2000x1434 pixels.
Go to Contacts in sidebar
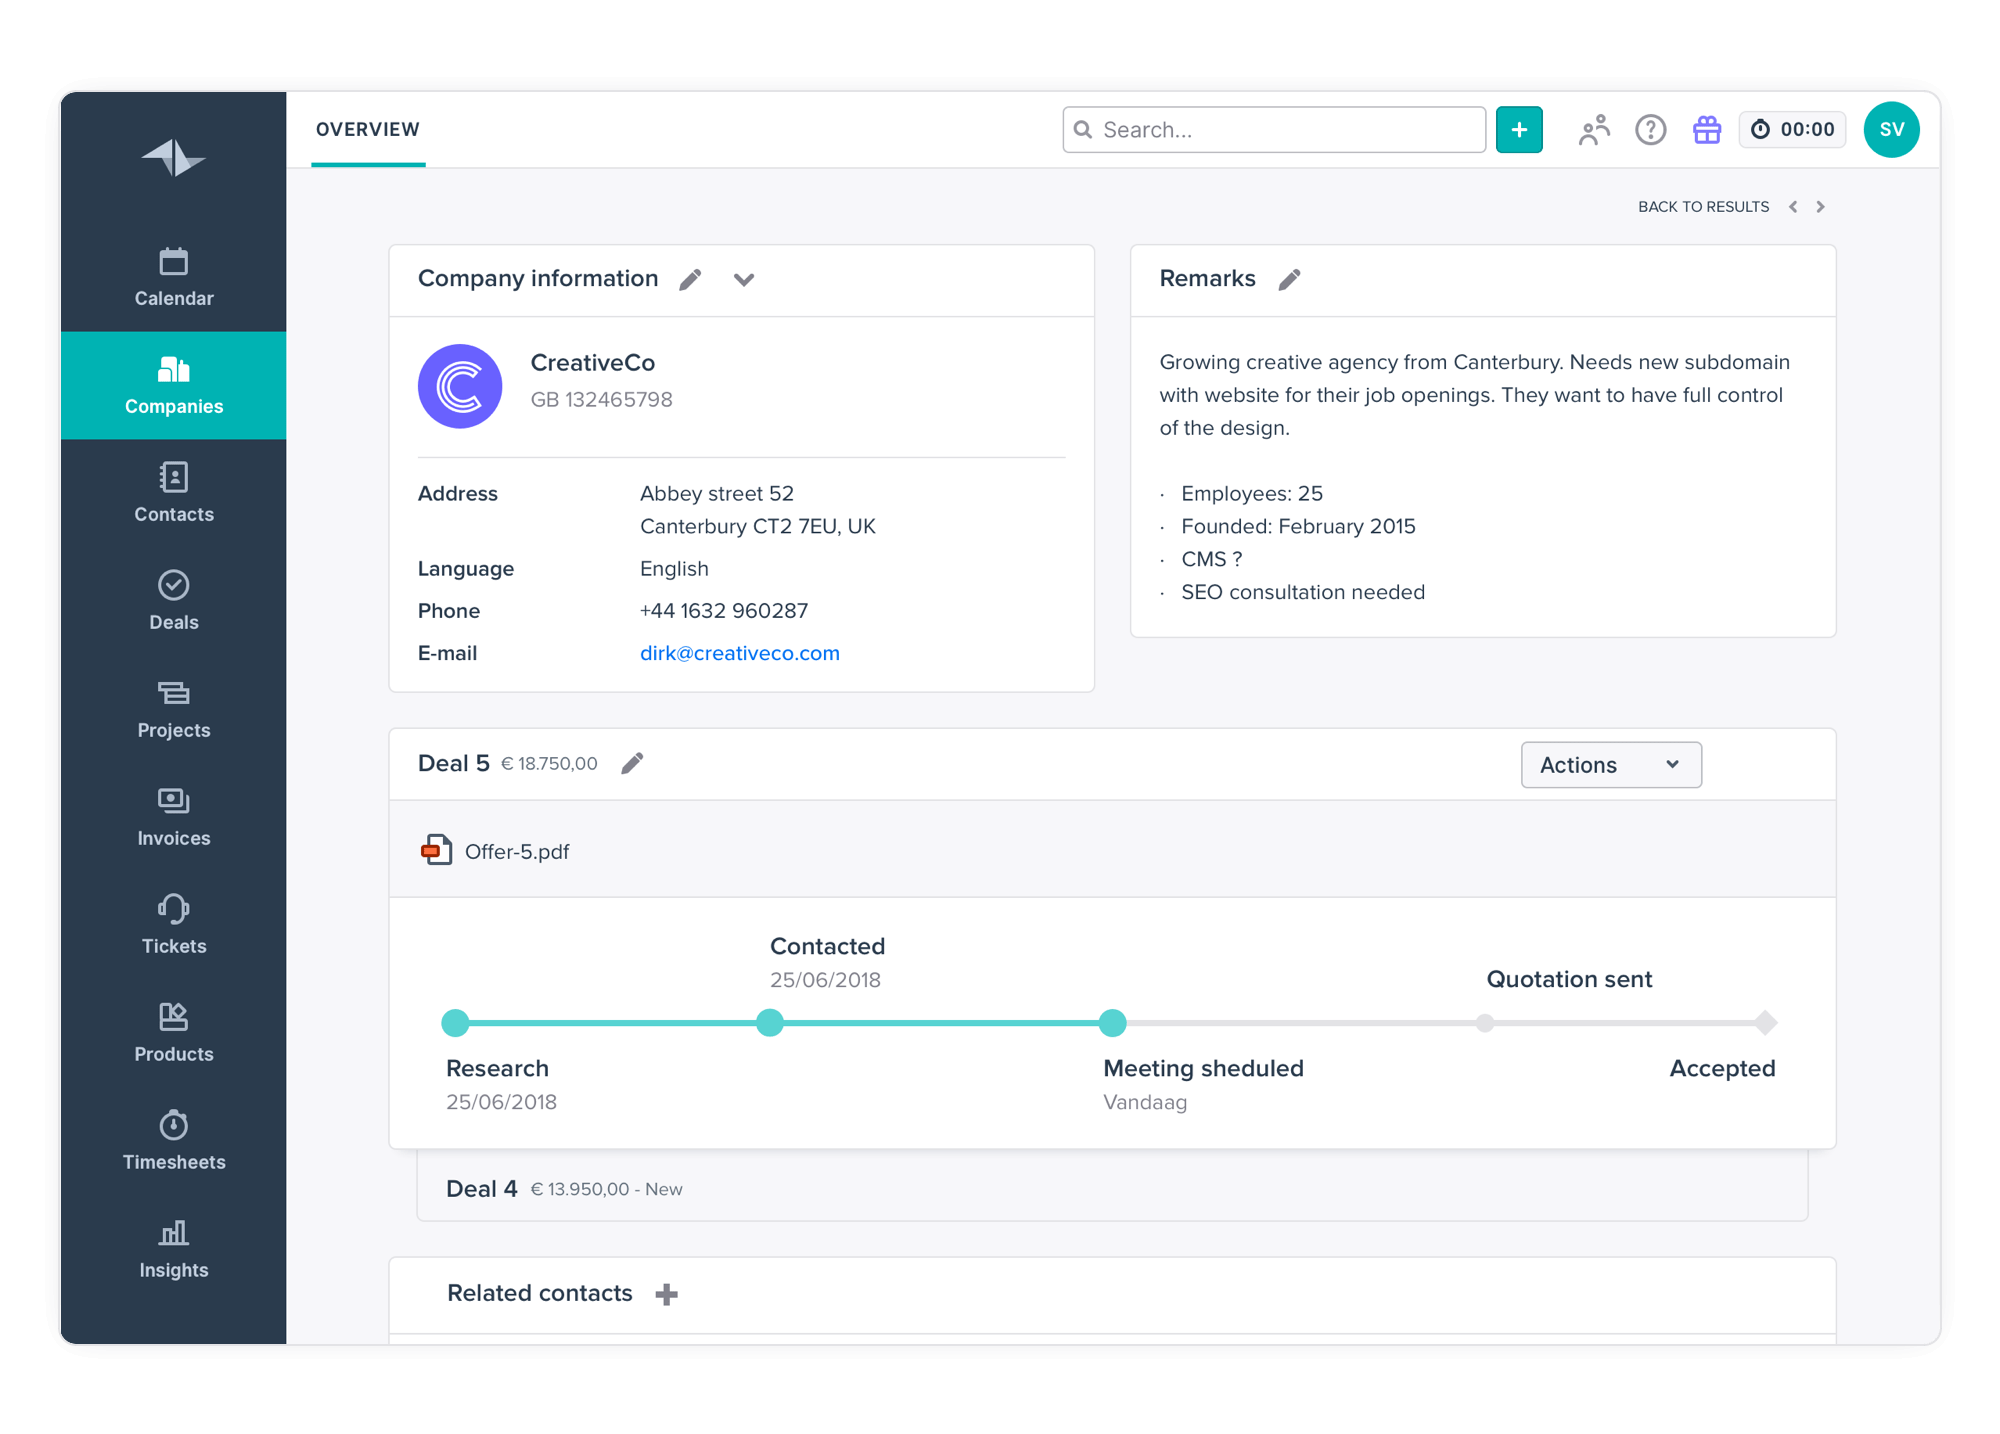(173, 493)
